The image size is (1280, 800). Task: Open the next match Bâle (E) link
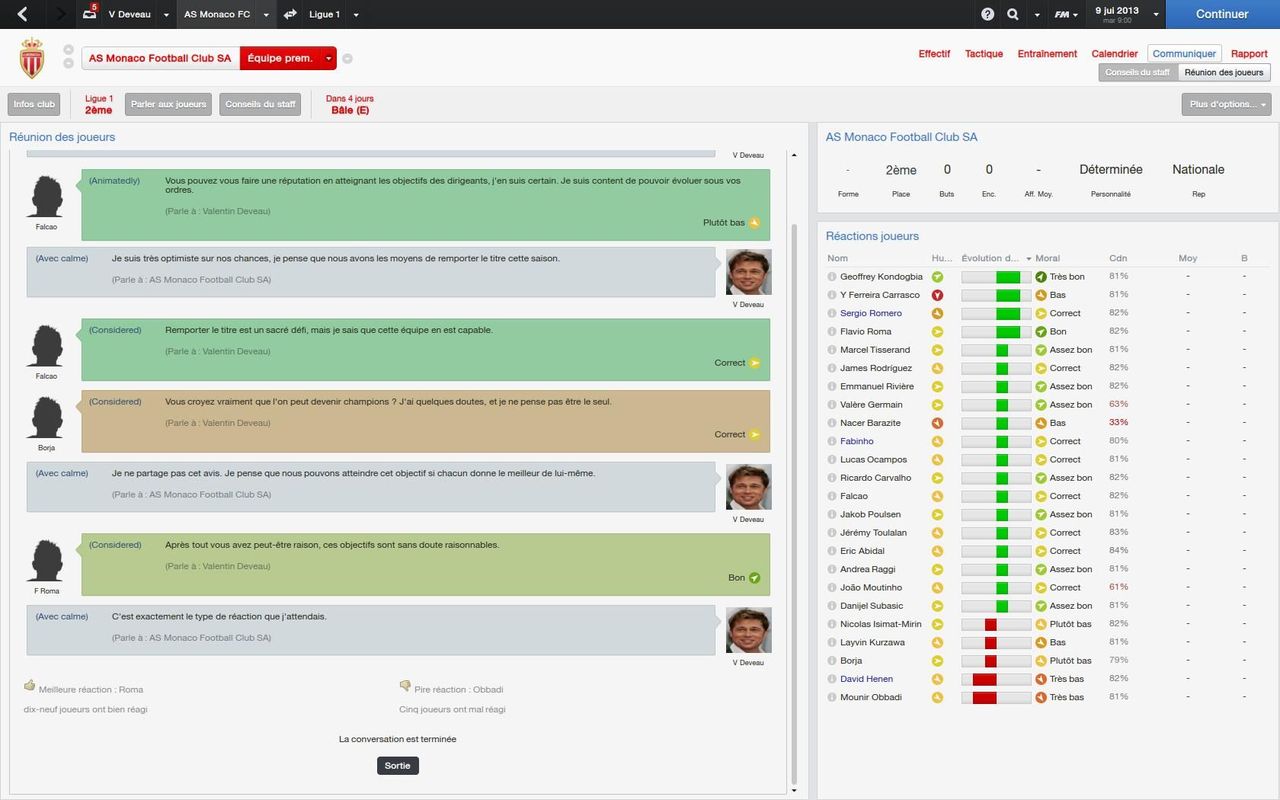[x=350, y=110]
